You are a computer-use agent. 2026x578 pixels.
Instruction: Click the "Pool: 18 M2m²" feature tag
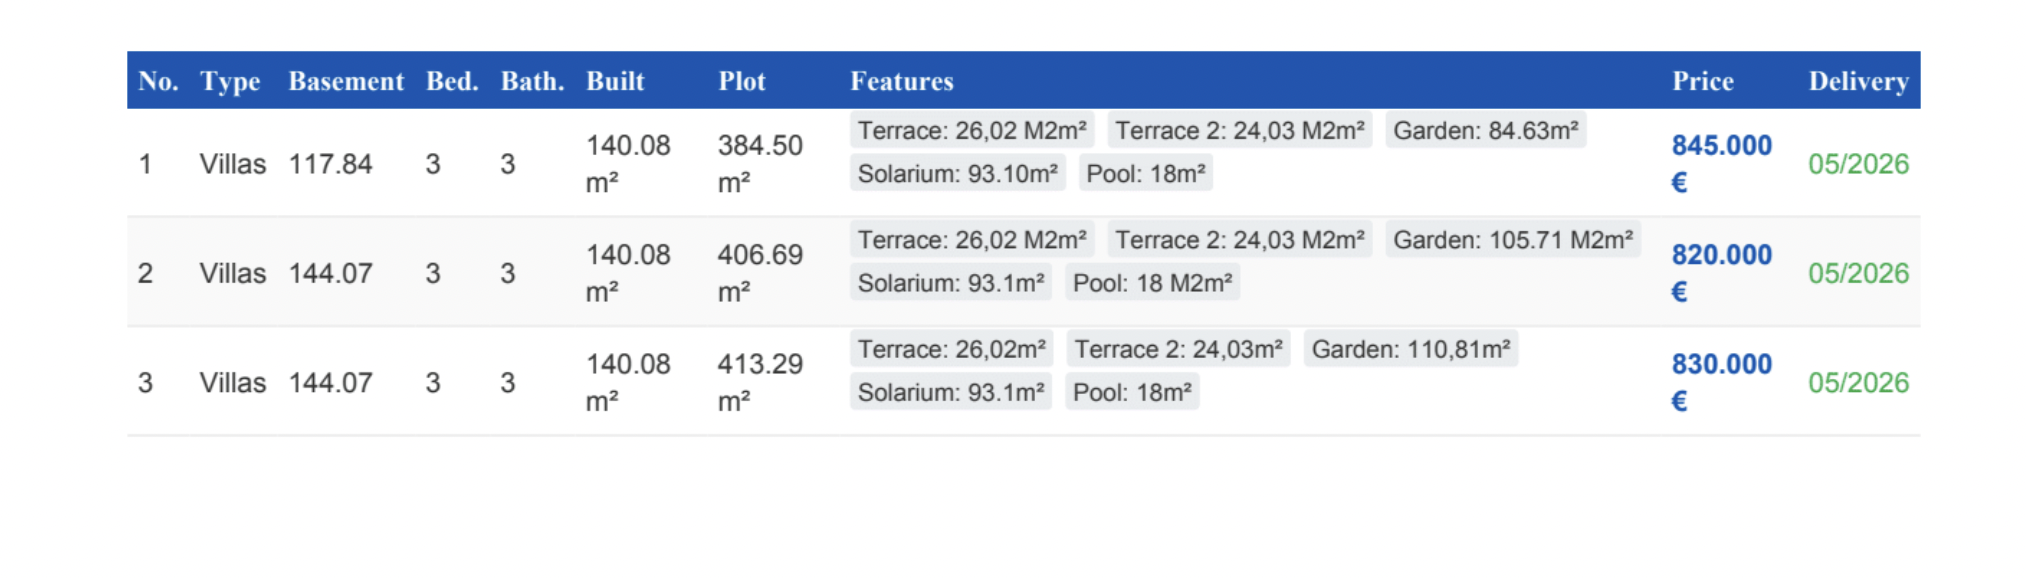[x=1152, y=283]
